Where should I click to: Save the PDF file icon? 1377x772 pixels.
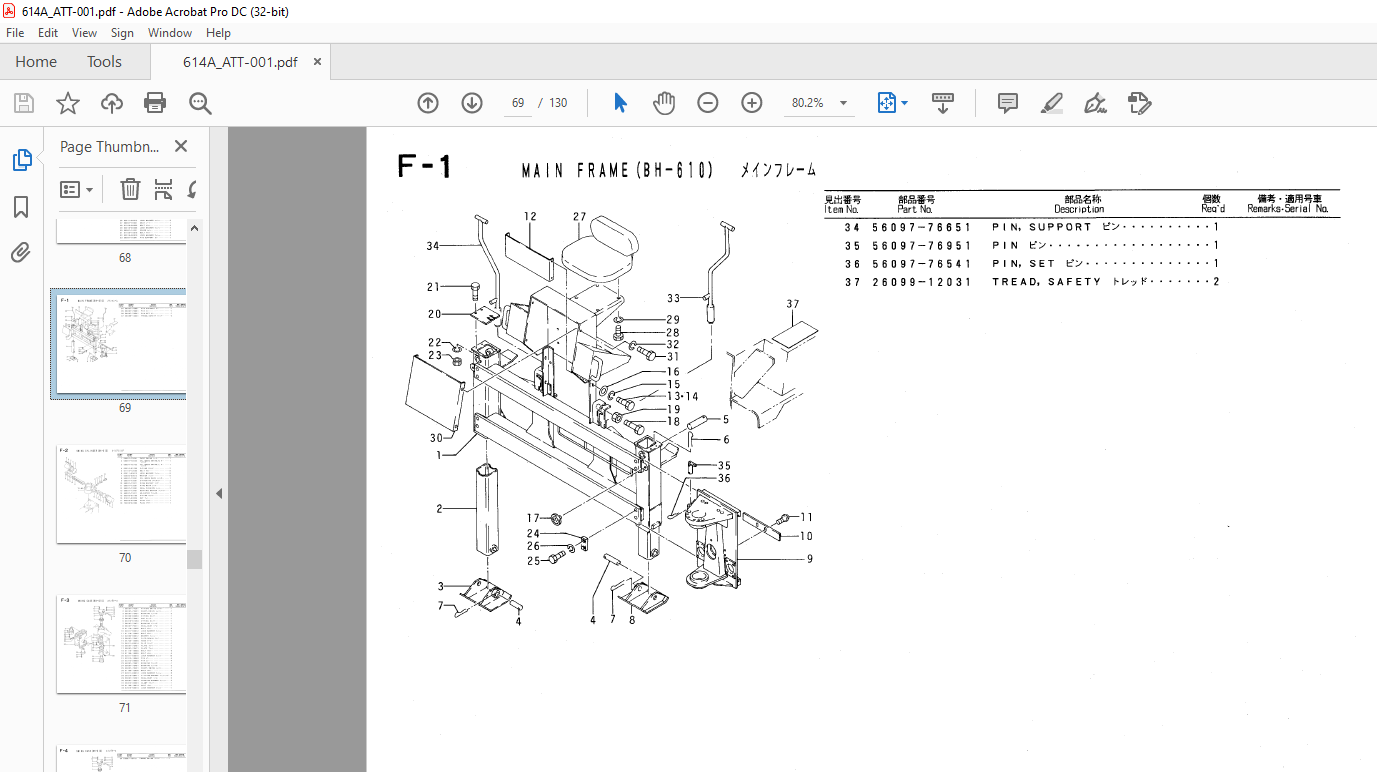coord(24,103)
